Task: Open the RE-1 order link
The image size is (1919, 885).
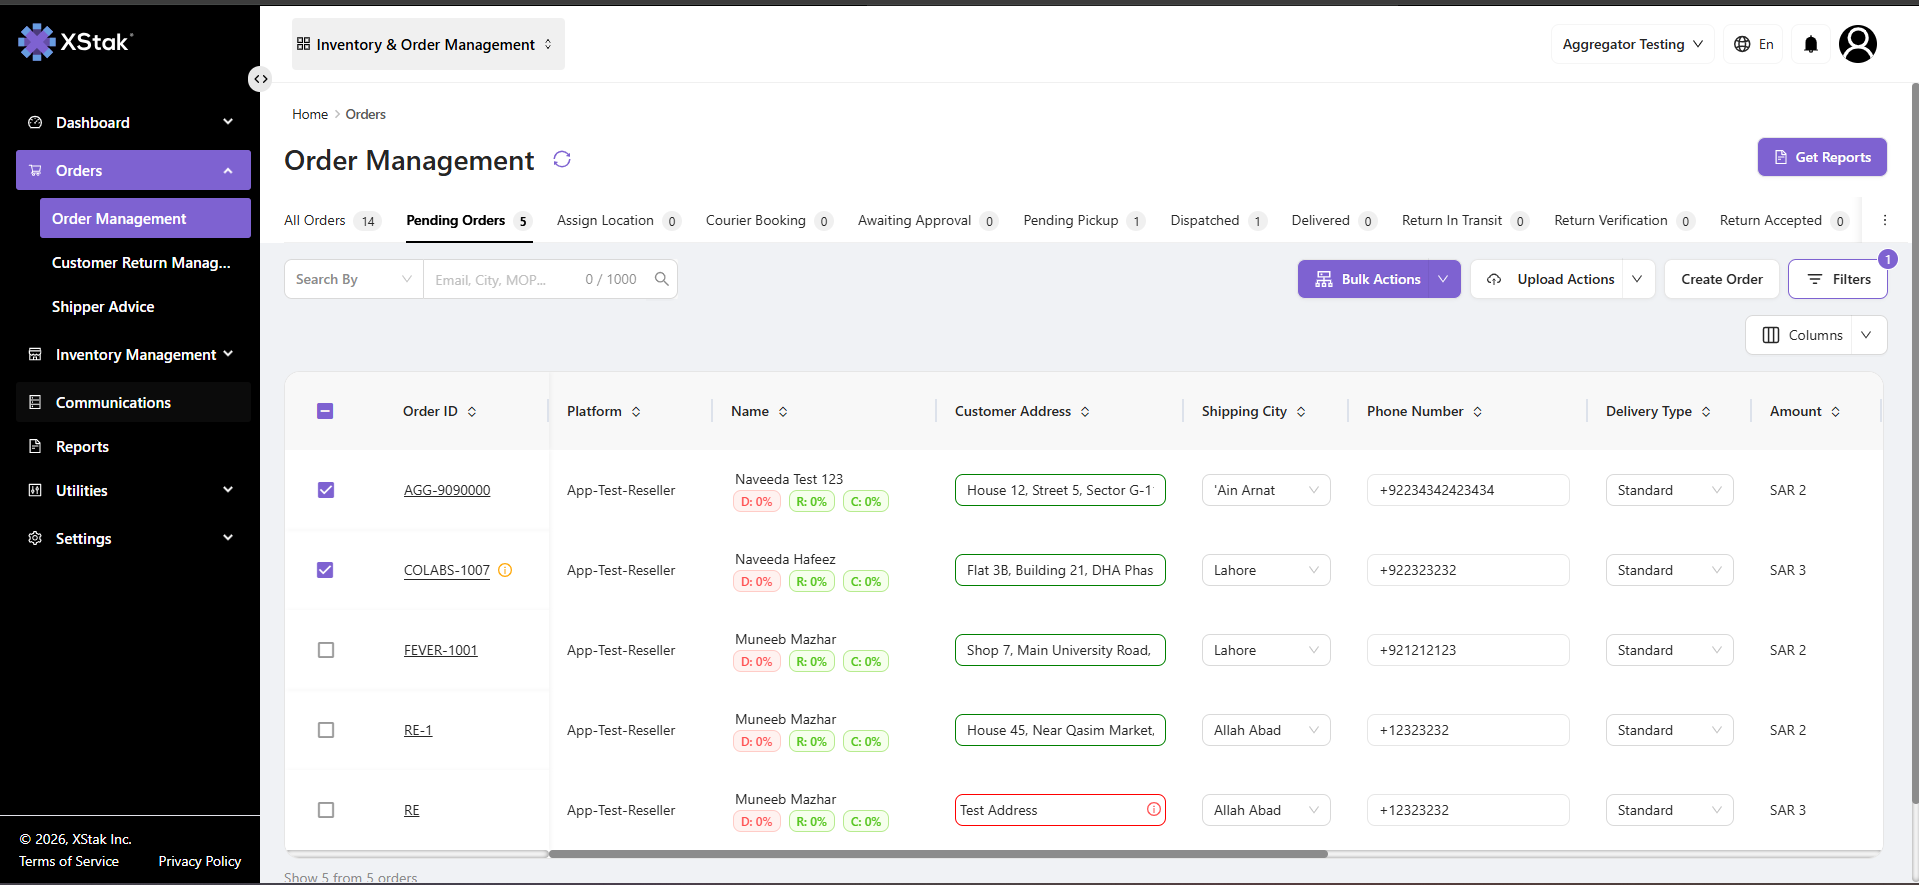Action: click(418, 730)
